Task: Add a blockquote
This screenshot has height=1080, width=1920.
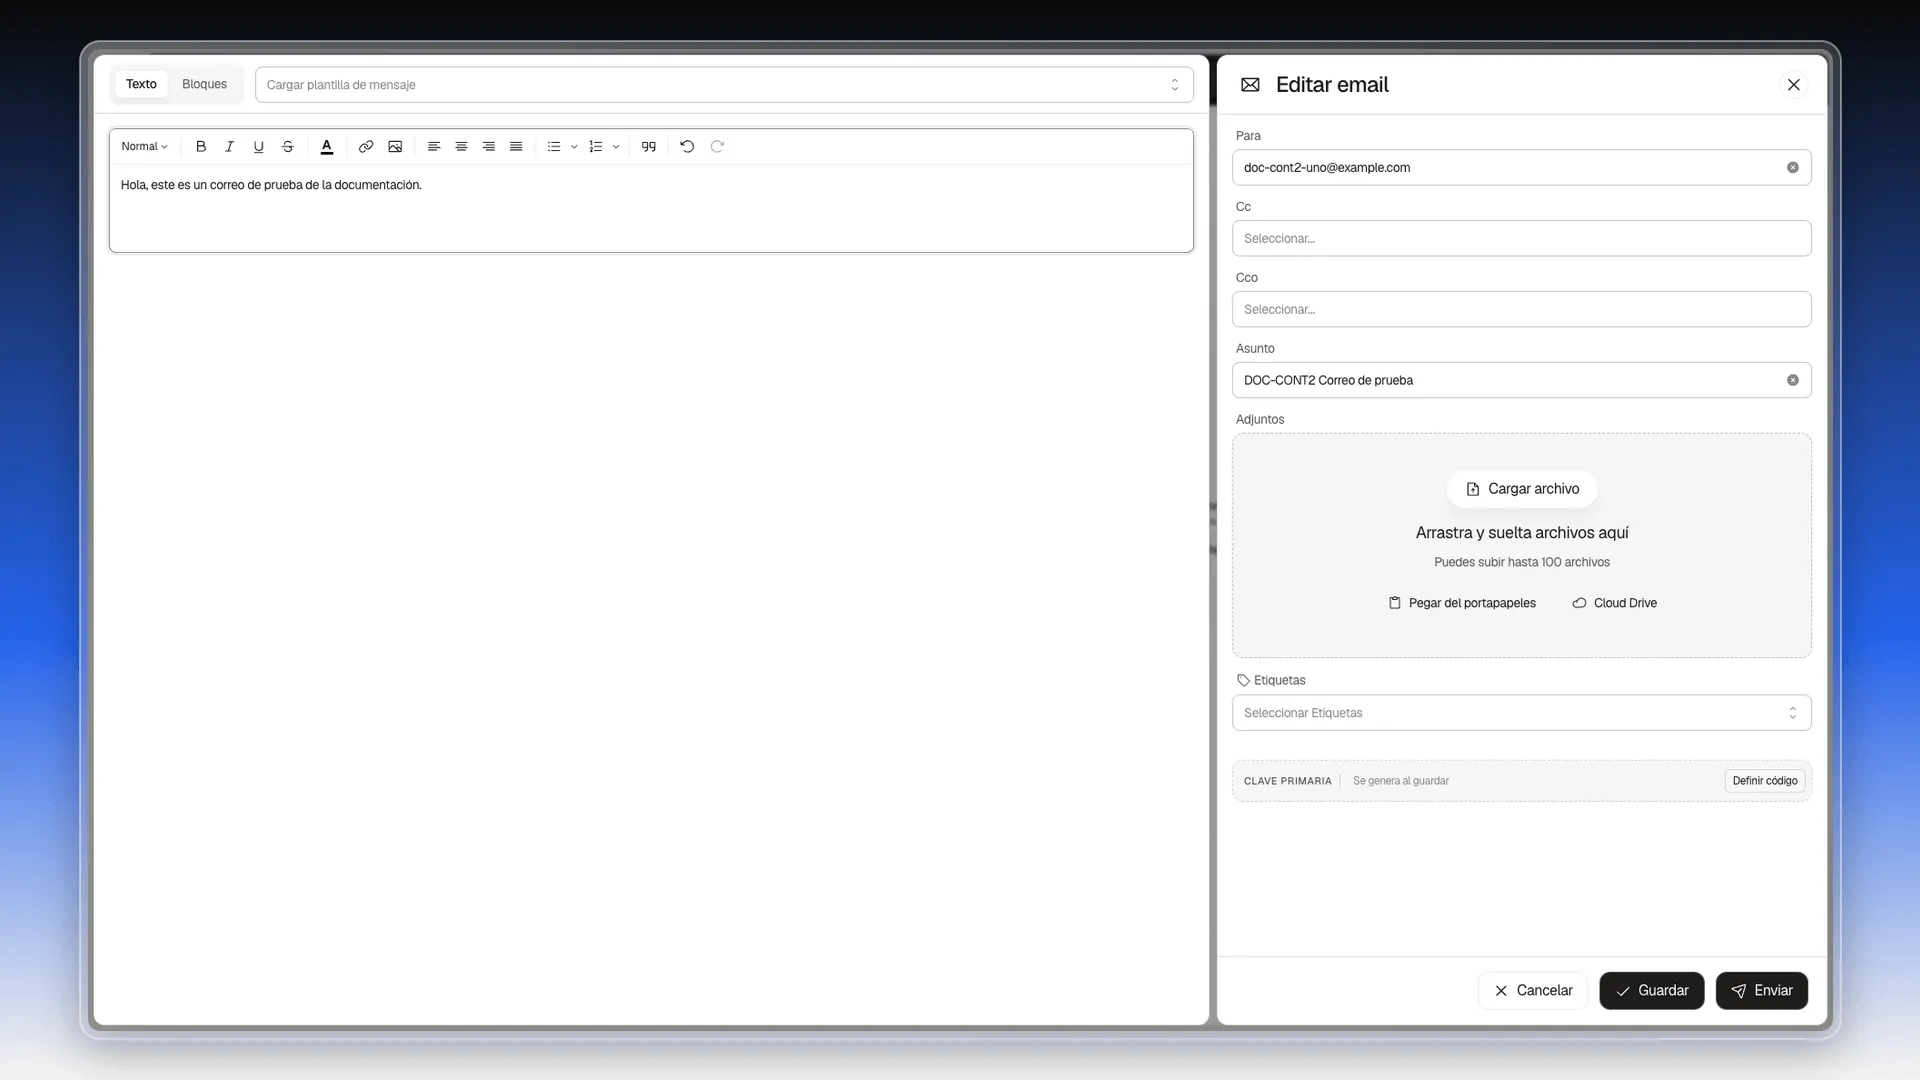Action: (x=649, y=147)
